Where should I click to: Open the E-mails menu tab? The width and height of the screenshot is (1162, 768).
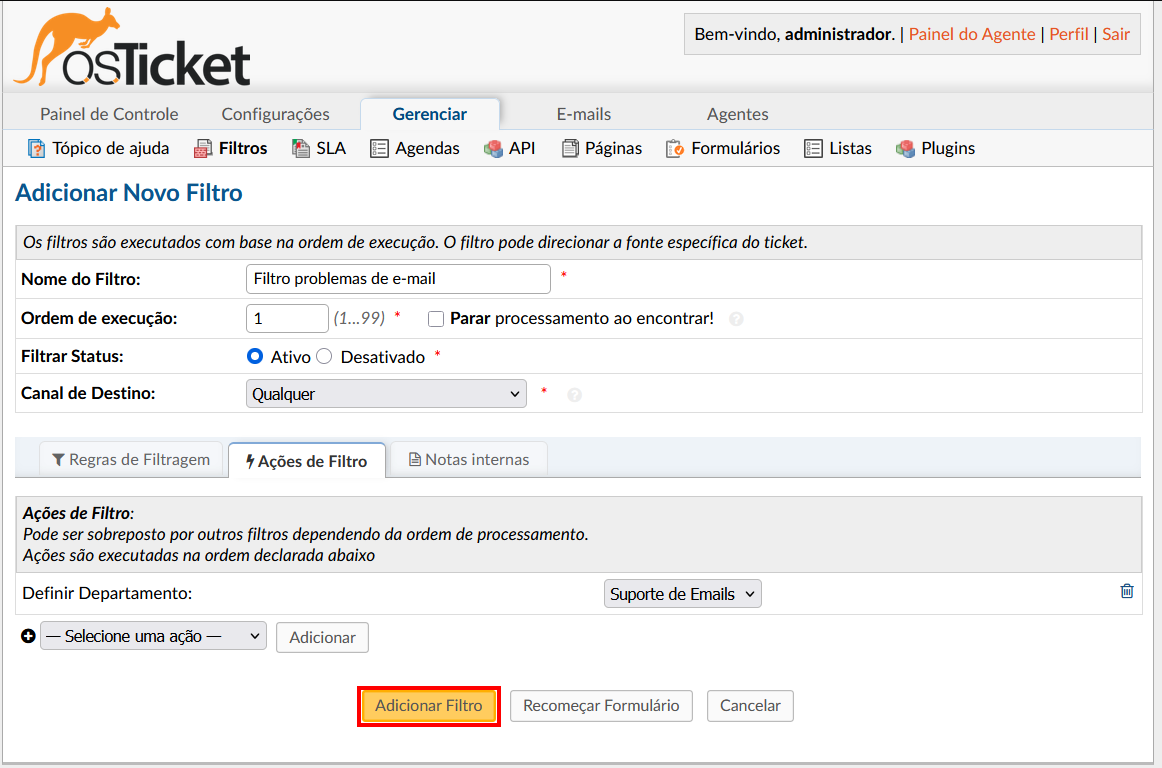583,113
